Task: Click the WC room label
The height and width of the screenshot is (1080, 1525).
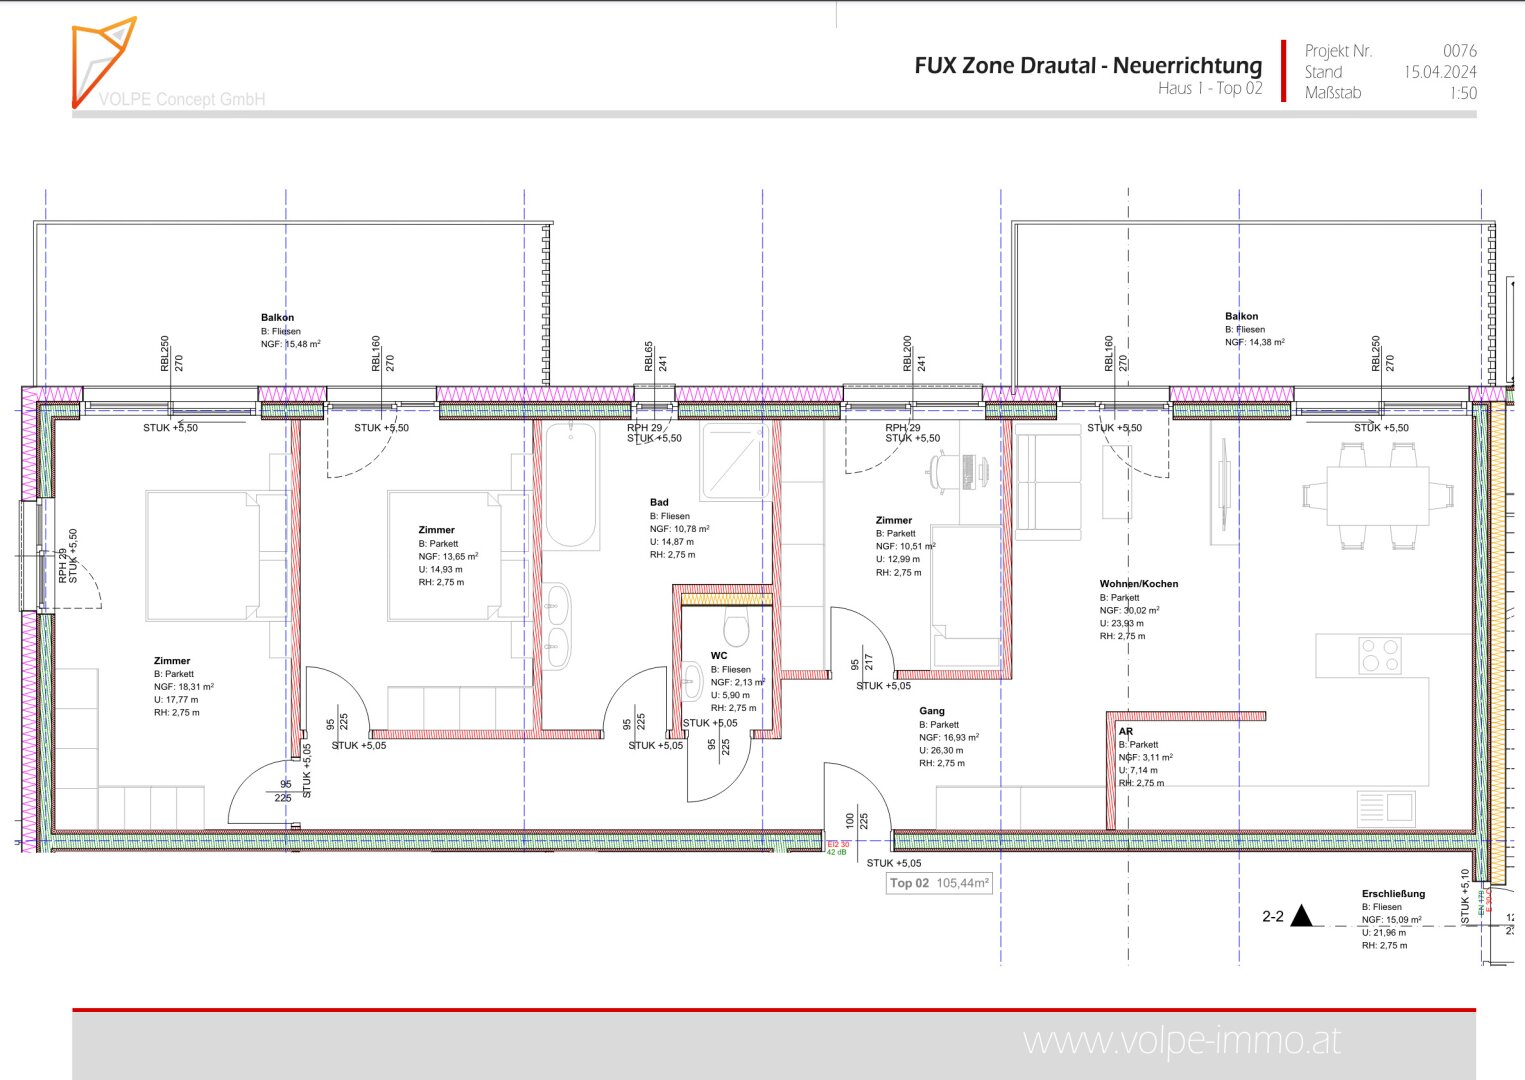Action: pos(719,656)
